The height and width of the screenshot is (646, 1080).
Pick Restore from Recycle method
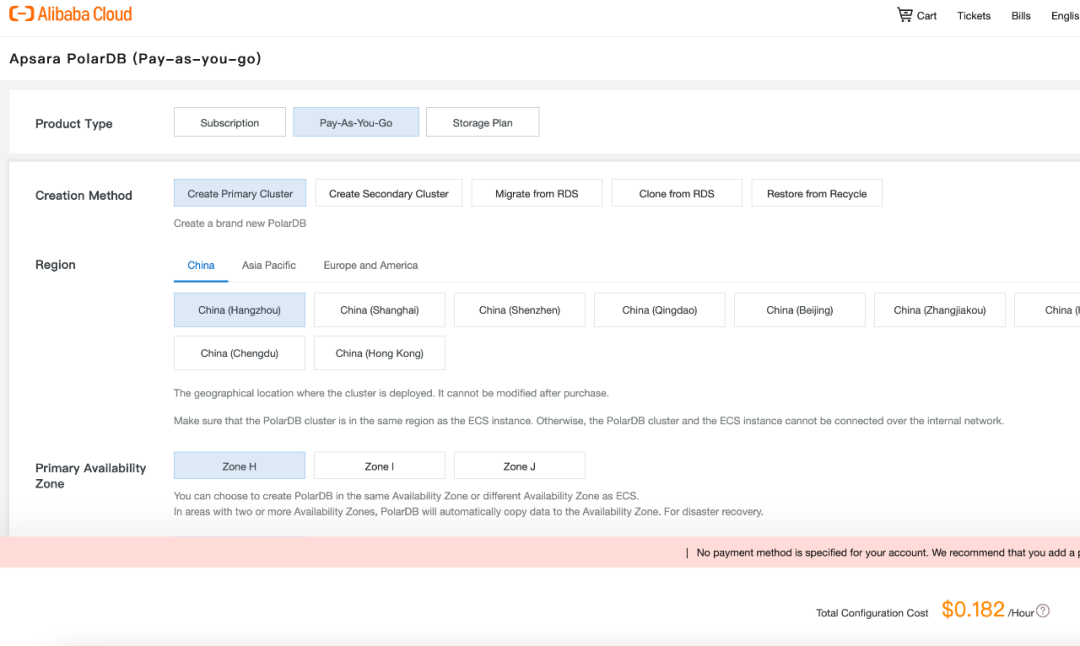(817, 194)
